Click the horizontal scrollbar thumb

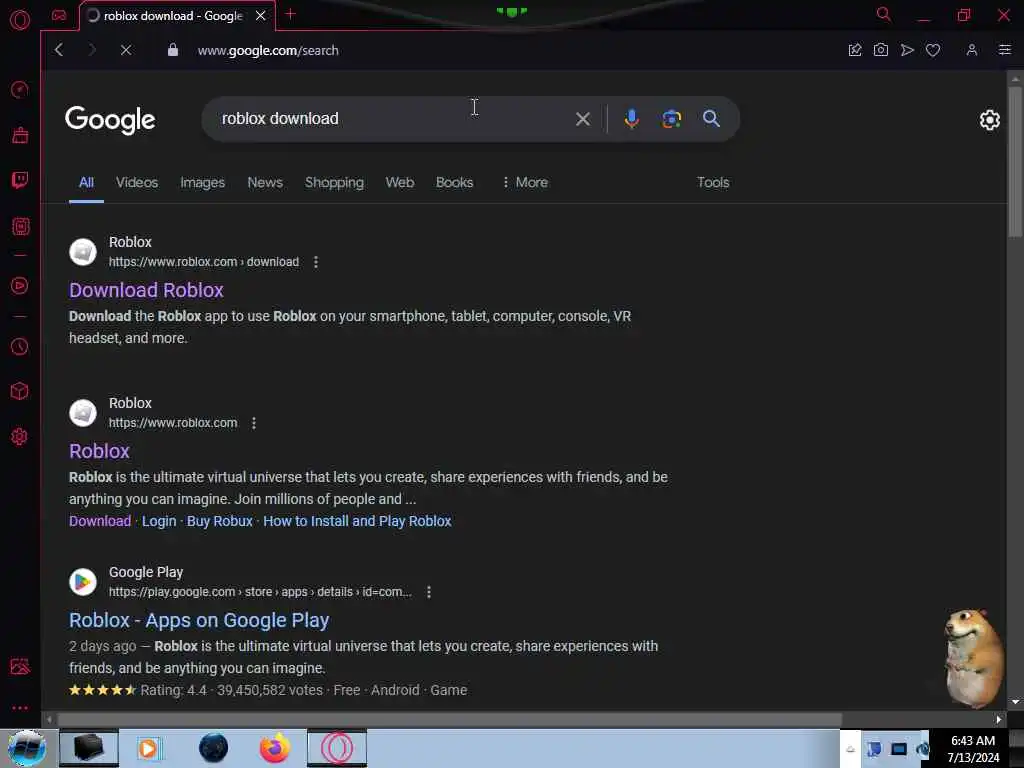coord(449,719)
